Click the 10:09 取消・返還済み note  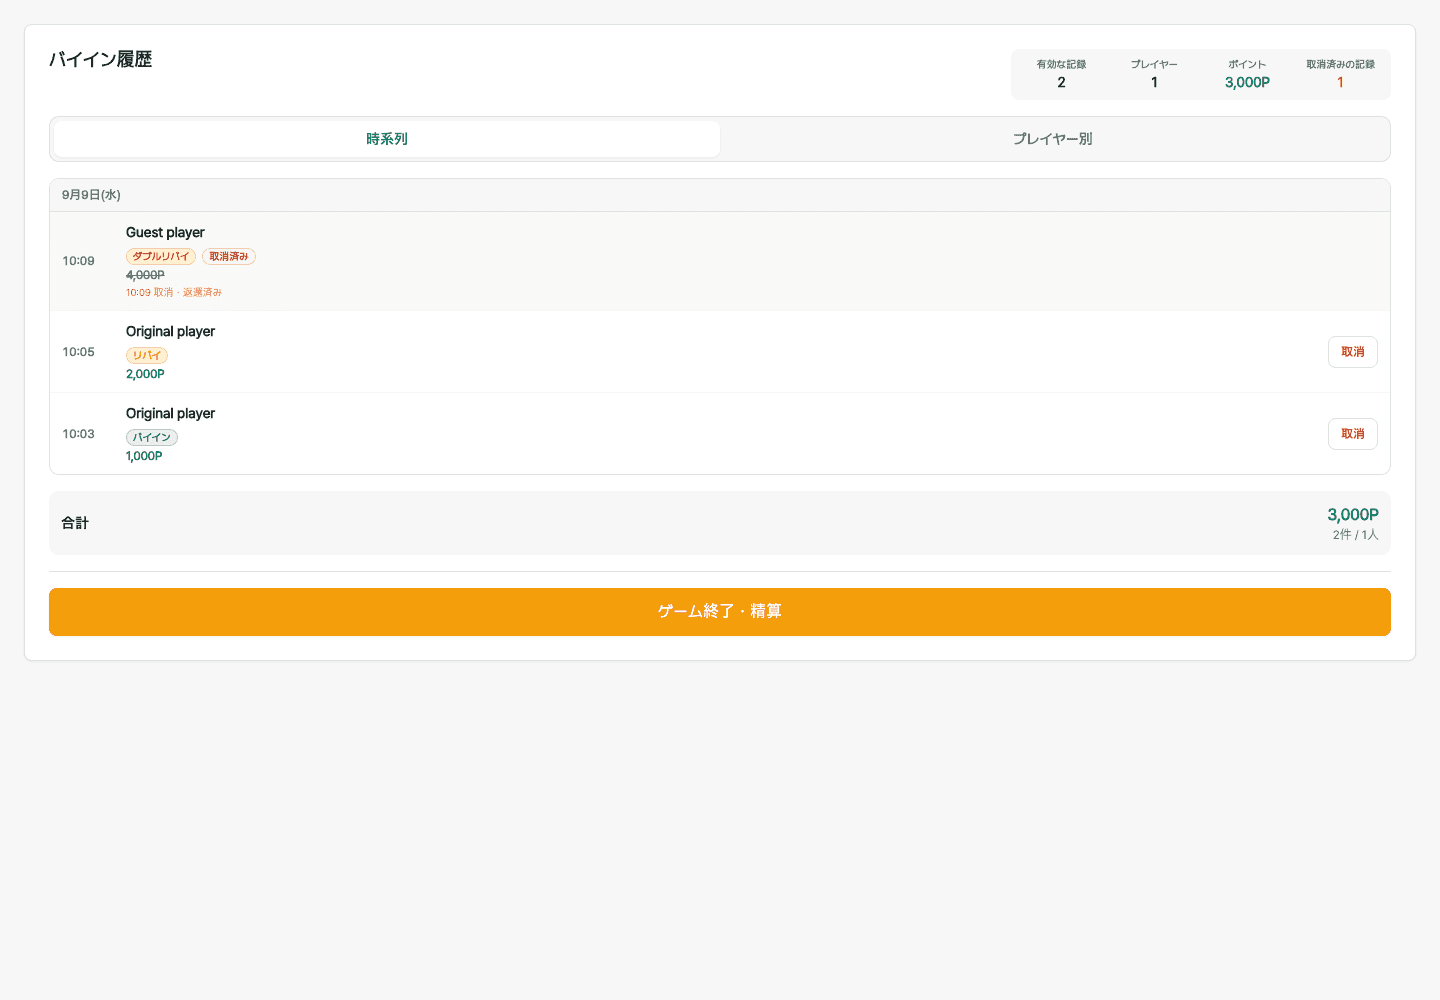click(x=174, y=293)
